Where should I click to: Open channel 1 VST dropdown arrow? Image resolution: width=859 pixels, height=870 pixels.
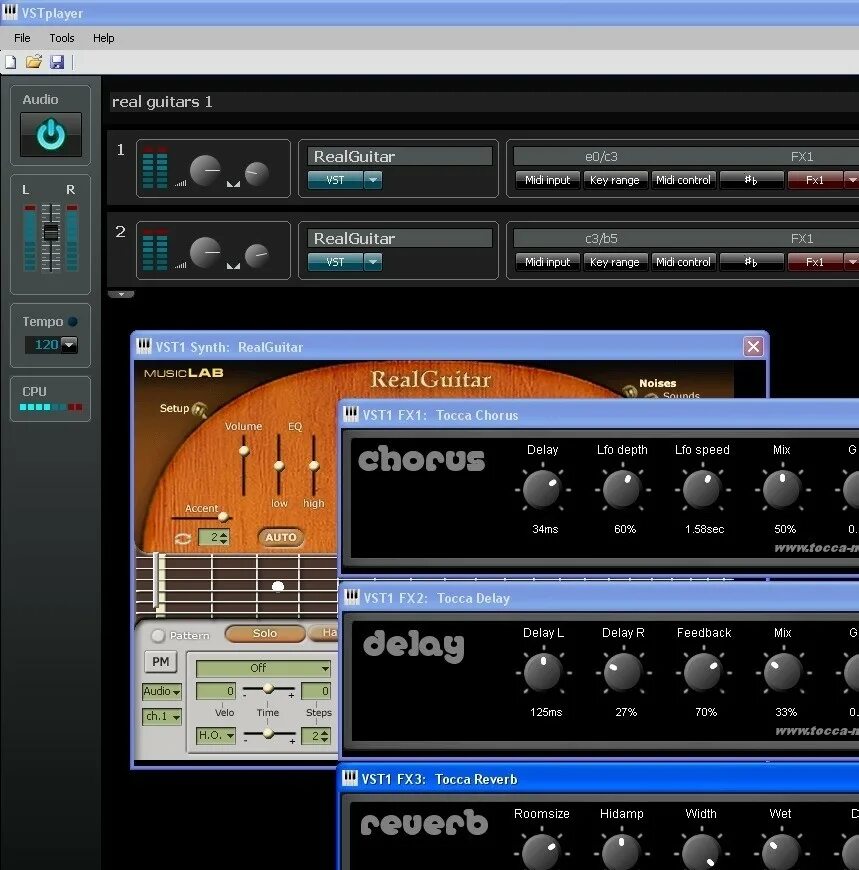[373, 180]
